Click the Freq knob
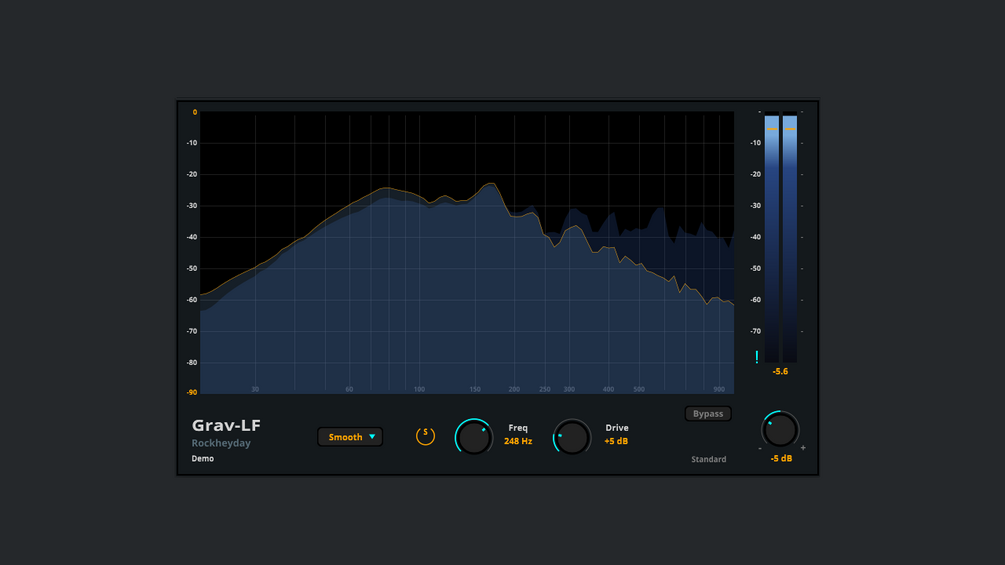Viewport: 1005px width, 565px height. pyautogui.click(x=474, y=437)
